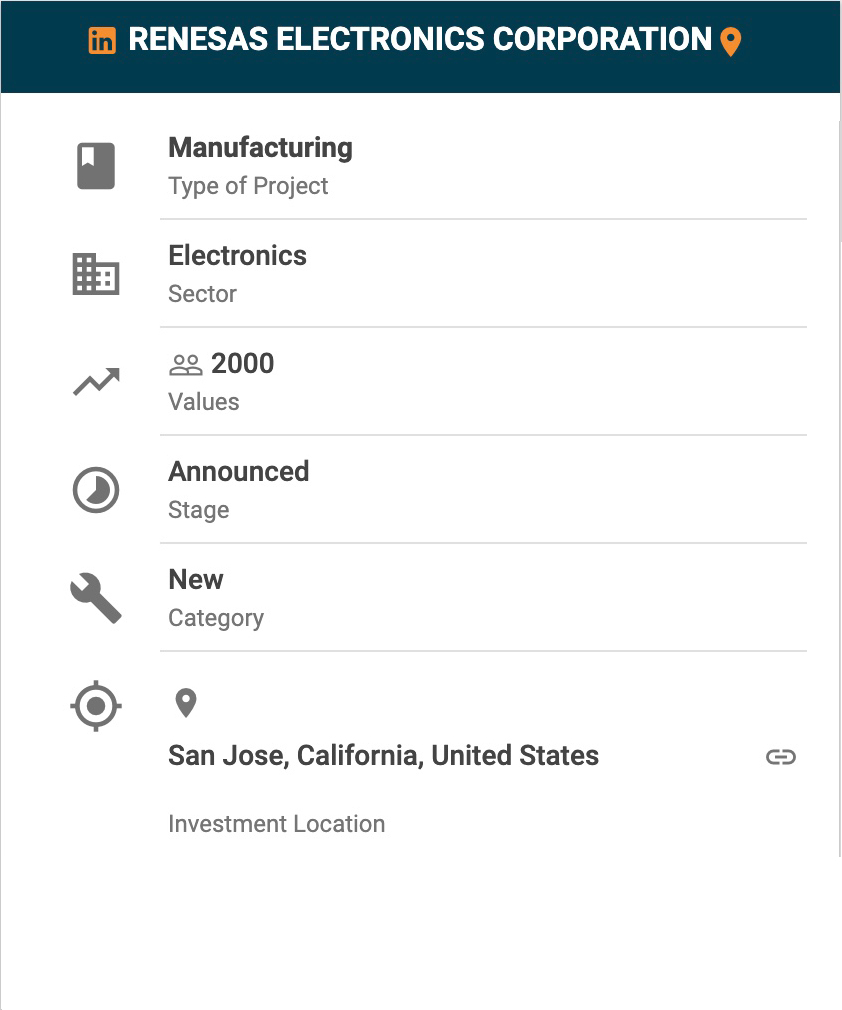
Task: Click the people icon next to 2000
Action: (x=186, y=365)
